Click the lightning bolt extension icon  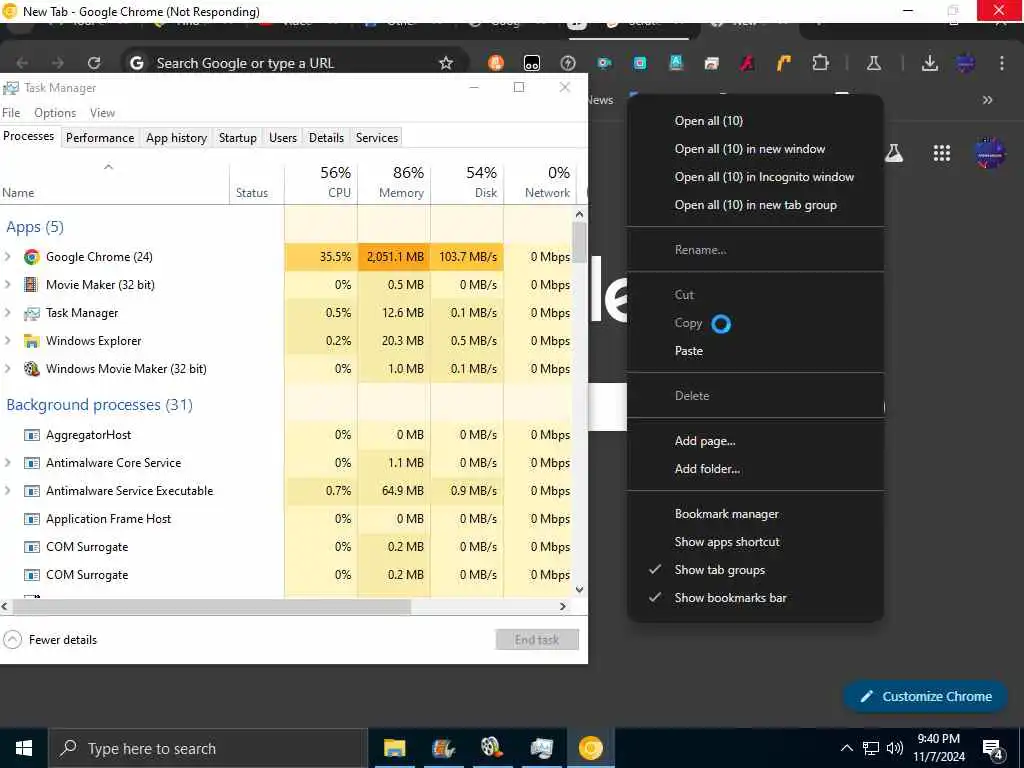568,63
